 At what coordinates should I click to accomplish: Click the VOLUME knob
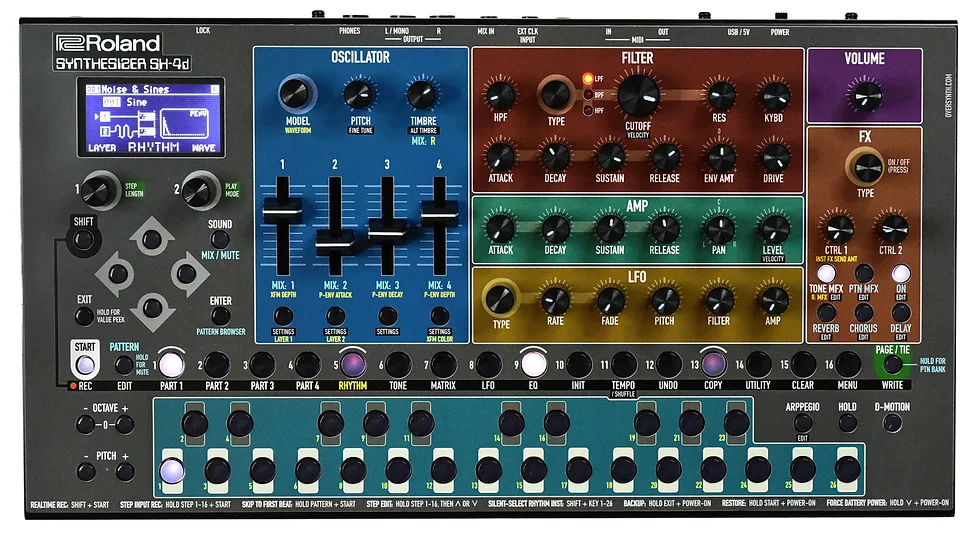point(866,96)
